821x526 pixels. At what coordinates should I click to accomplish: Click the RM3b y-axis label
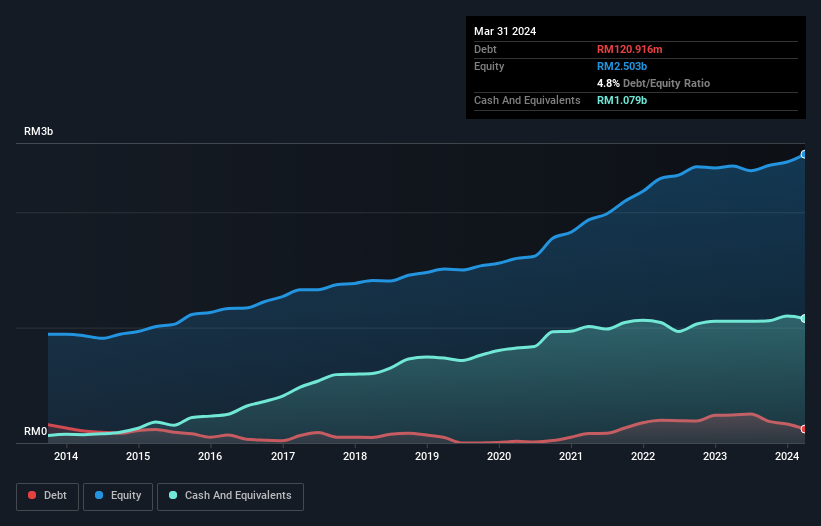coord(39,132)
